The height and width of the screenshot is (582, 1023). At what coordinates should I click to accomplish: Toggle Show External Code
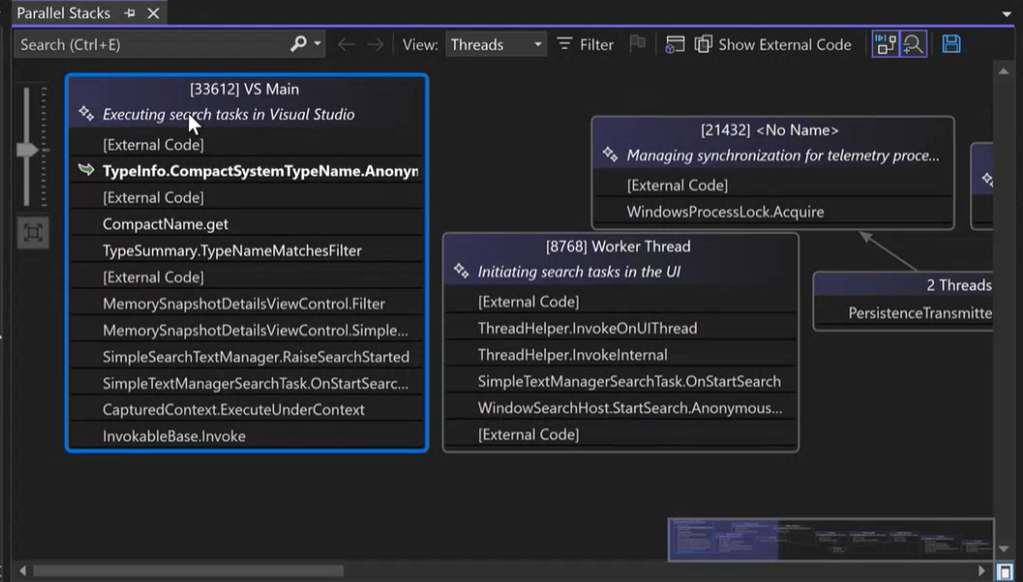point(774,44)
